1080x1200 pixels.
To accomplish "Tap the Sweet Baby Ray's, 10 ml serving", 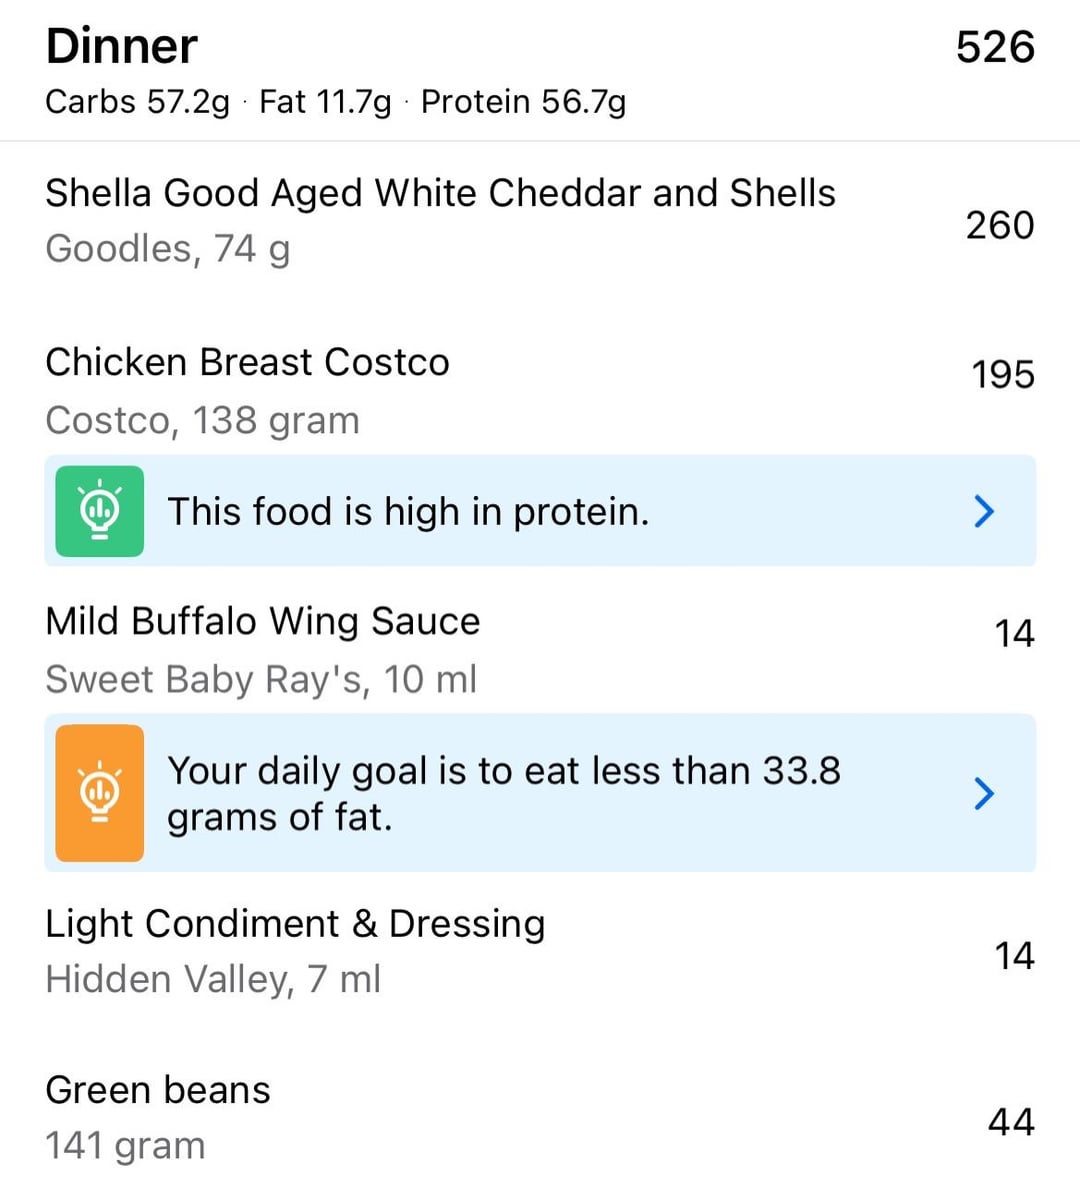I will coord(261,680).
